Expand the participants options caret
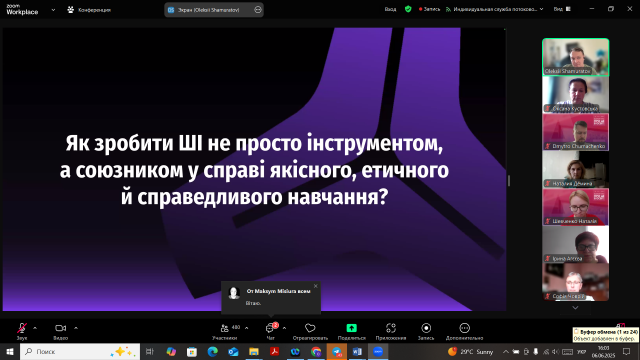 tap(247, 328)
